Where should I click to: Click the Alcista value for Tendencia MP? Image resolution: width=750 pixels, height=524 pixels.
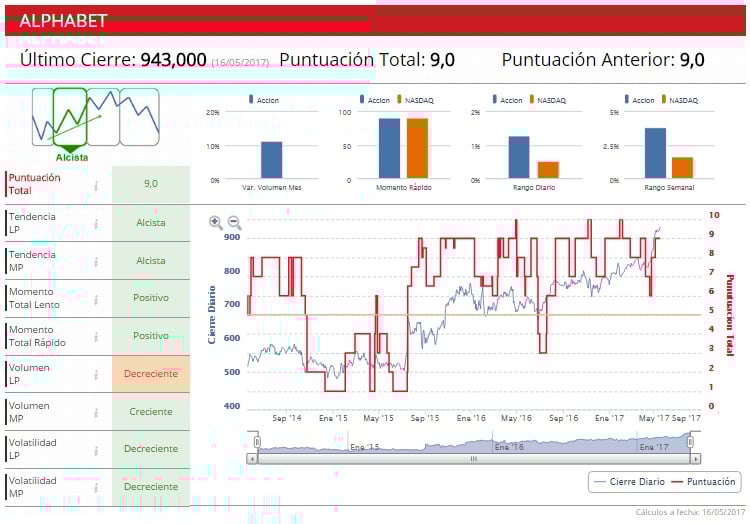pyautogui.click(x=151, y=261)
